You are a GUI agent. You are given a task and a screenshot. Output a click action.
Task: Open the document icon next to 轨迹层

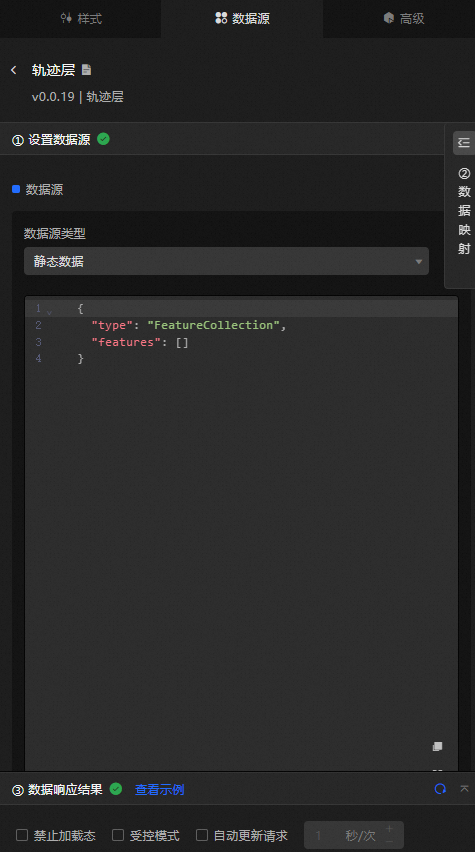pyautogui.click(x=86, y=70)
